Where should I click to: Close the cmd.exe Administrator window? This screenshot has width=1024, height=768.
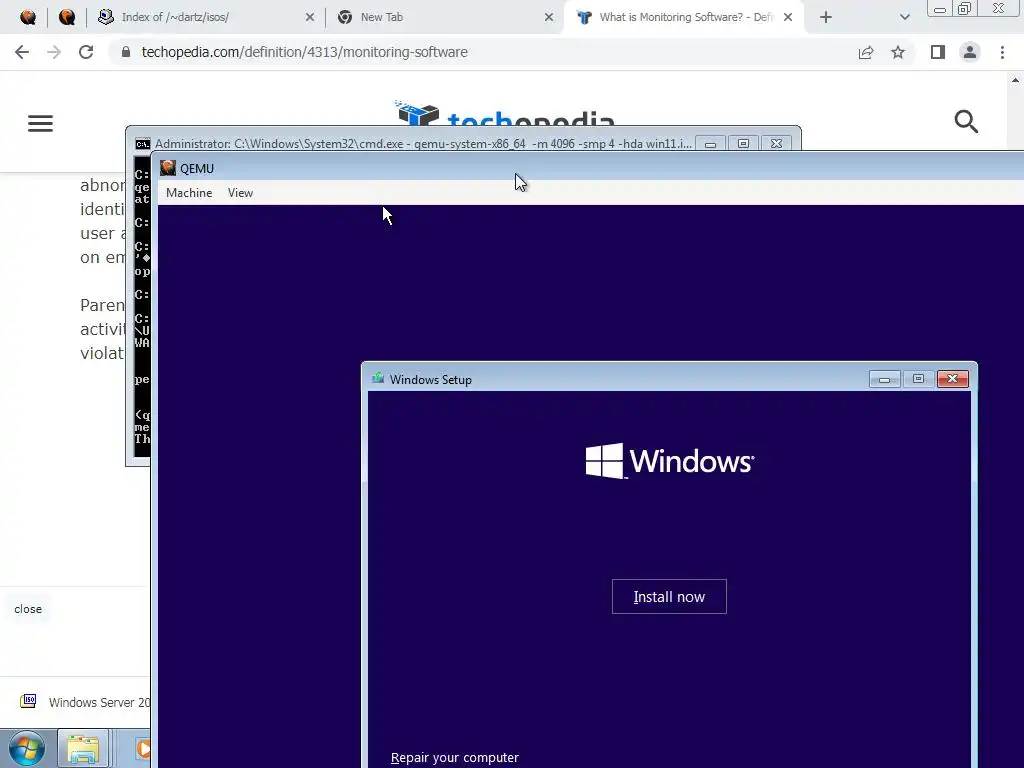[776, 144]
